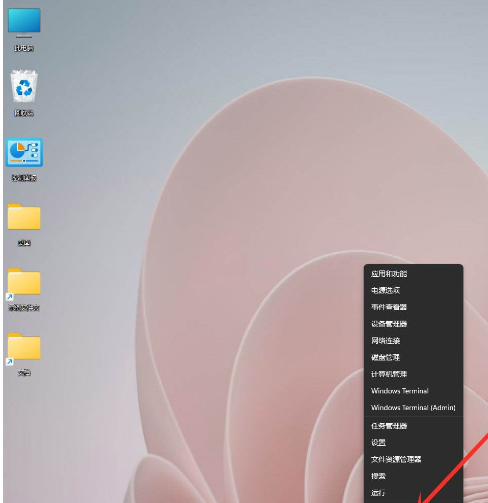
Task: Select the 文档 shortcut folder icon
Action: (x=24, y=354)
